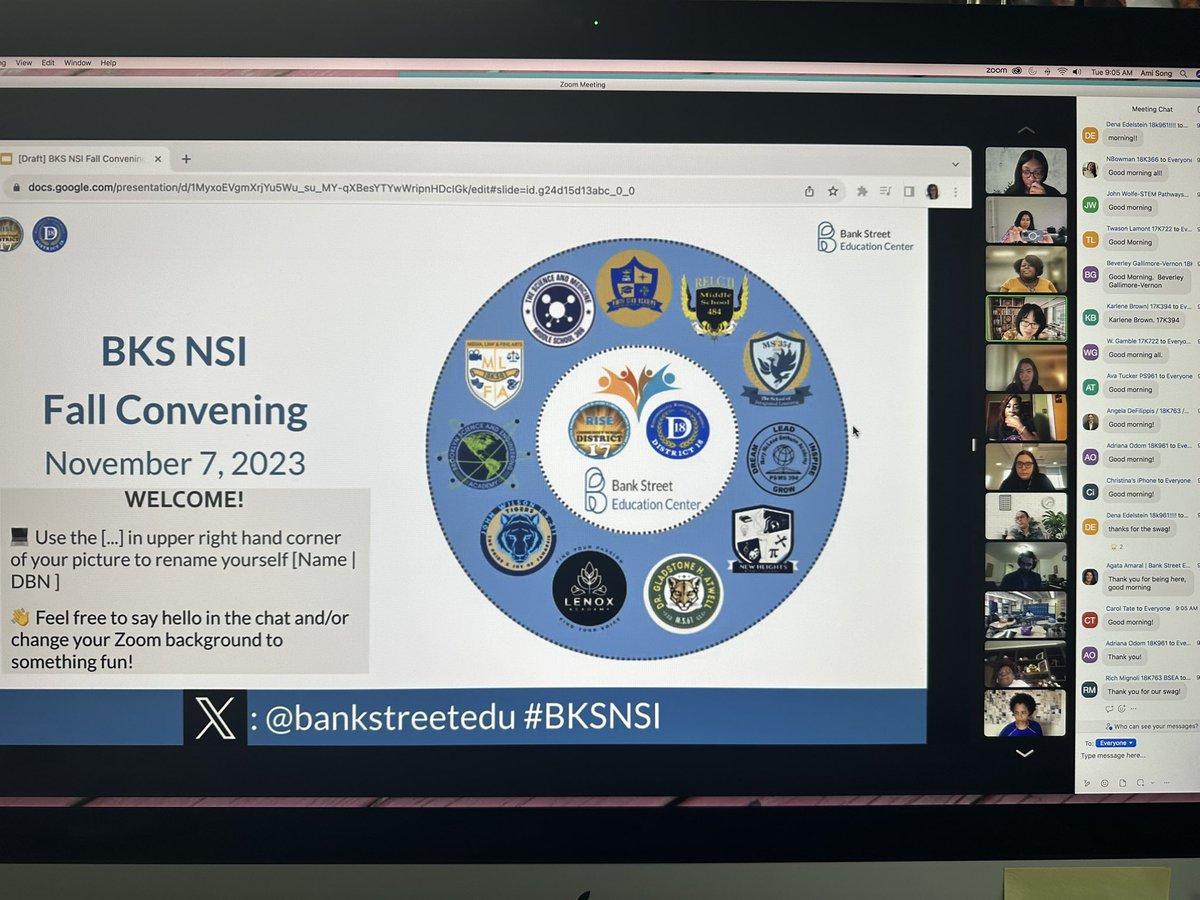Add reaction to 'Thank you for our swag!'
This screenshot has width=1200, height=900.
(1124, 709)
